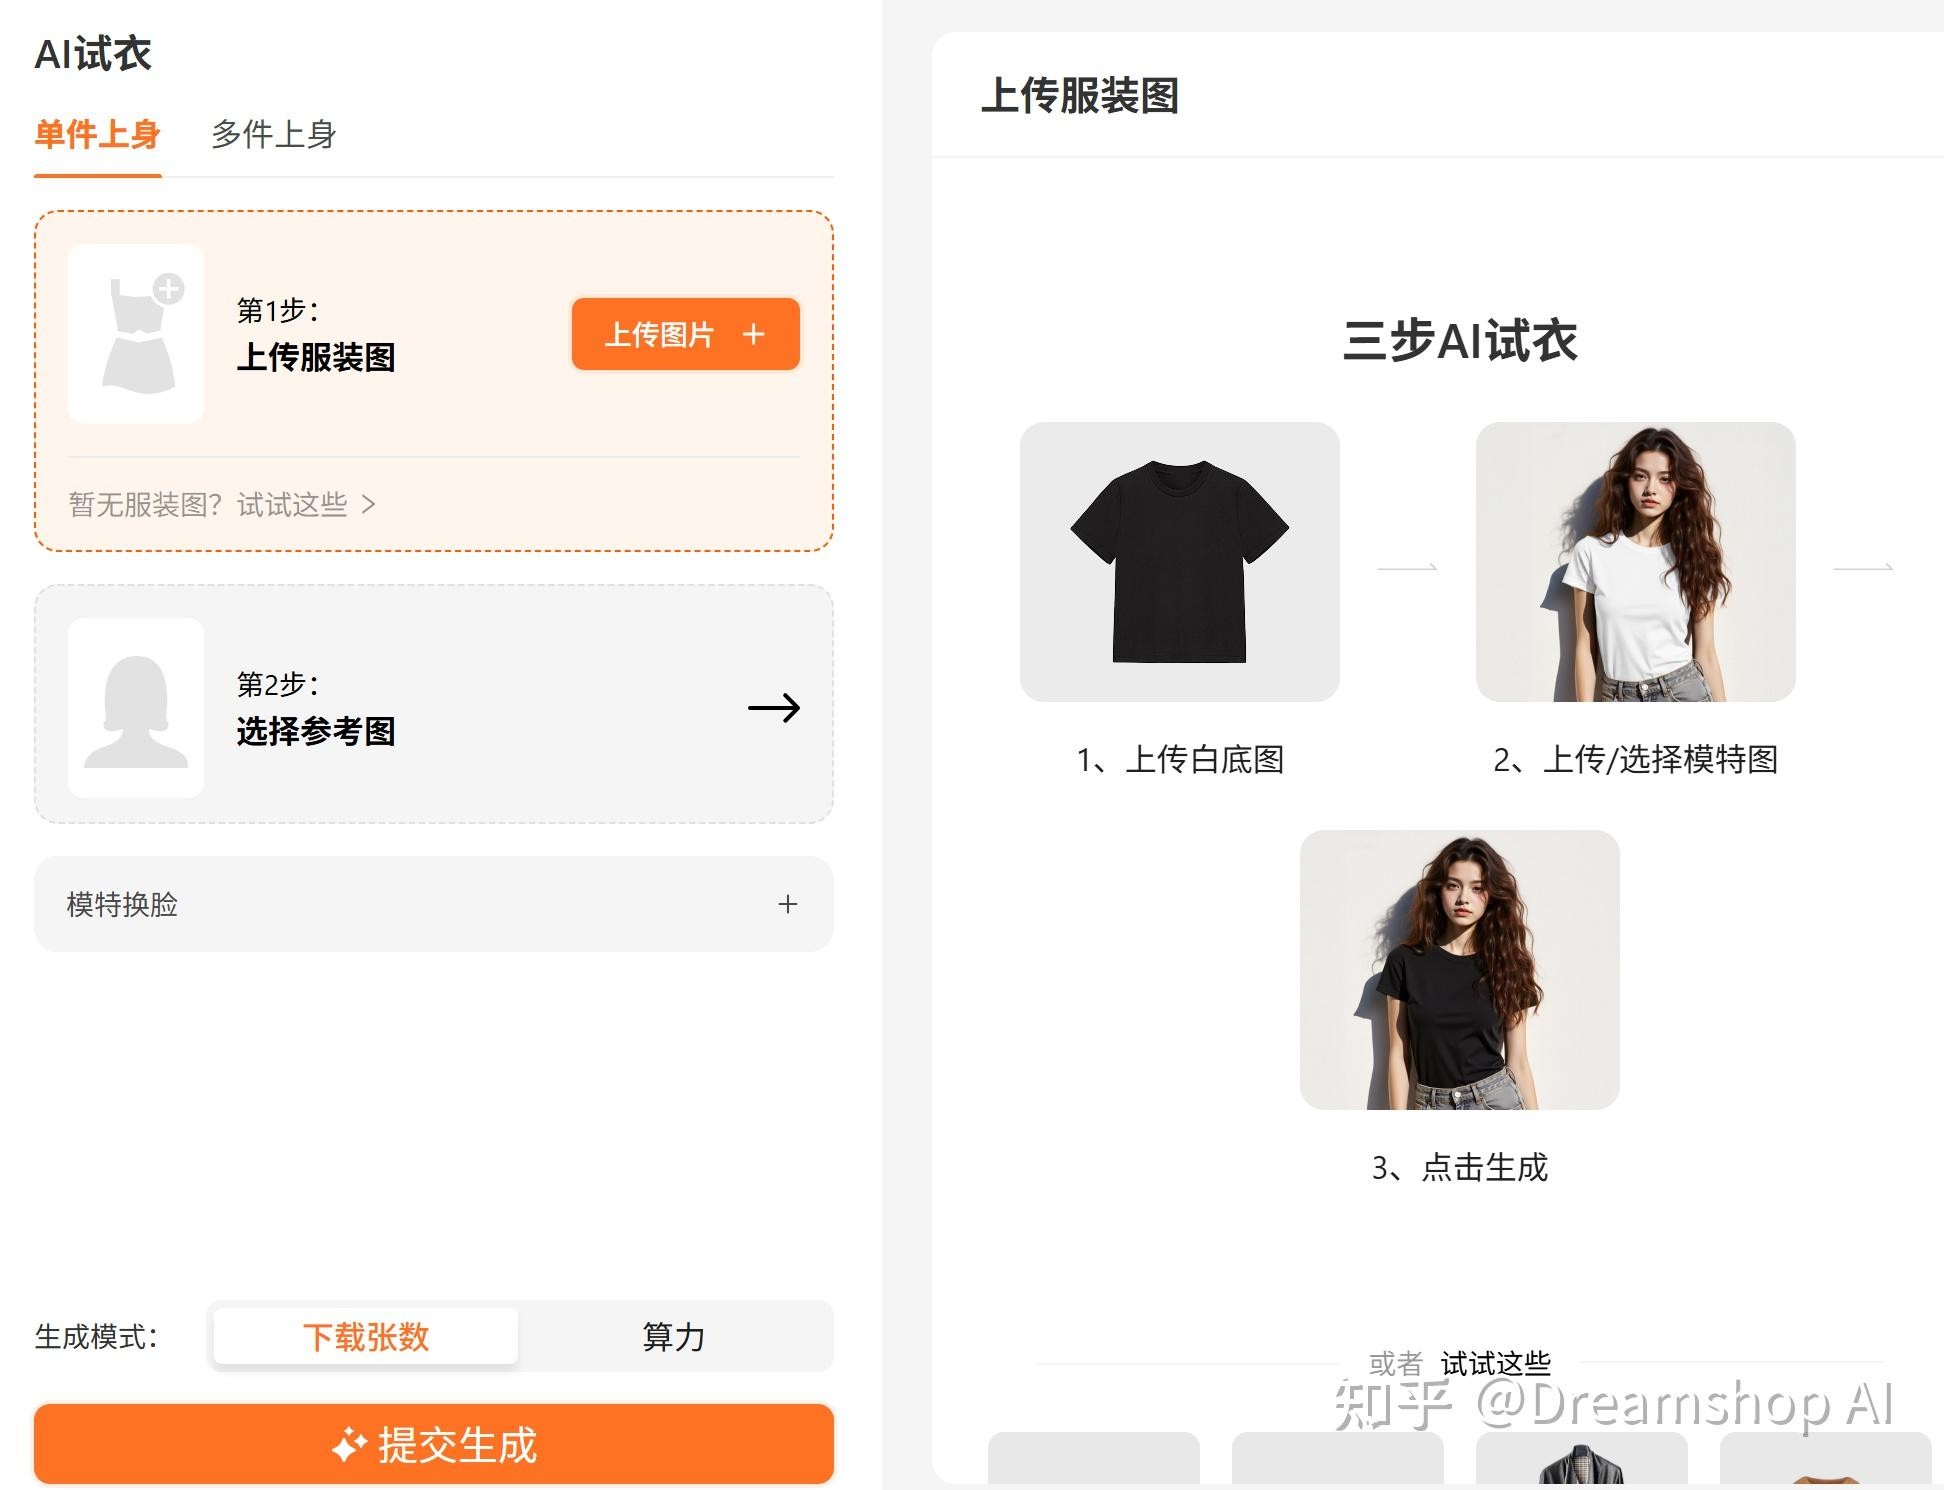1944x1490 pixels.
Task: Open 暂无服装图?试试这些 link
Action: [x=208, y=504]
